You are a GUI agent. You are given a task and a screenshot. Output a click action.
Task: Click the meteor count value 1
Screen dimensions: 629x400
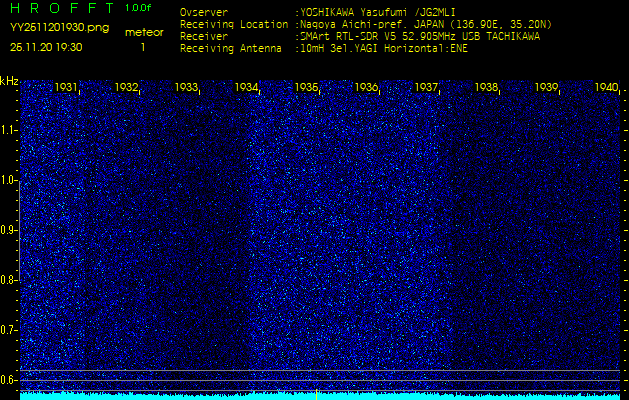coord(143,47)
